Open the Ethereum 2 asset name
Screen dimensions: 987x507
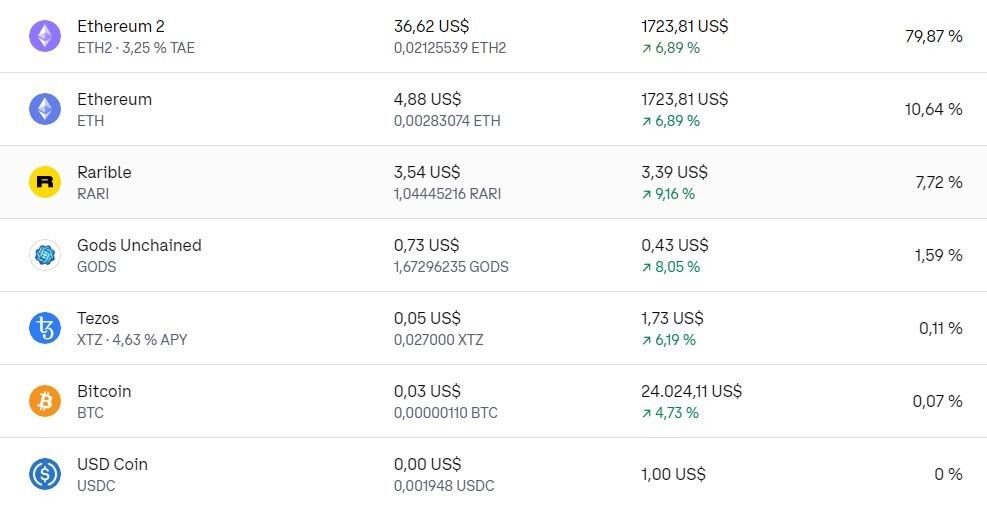click(x=121, y=26)
